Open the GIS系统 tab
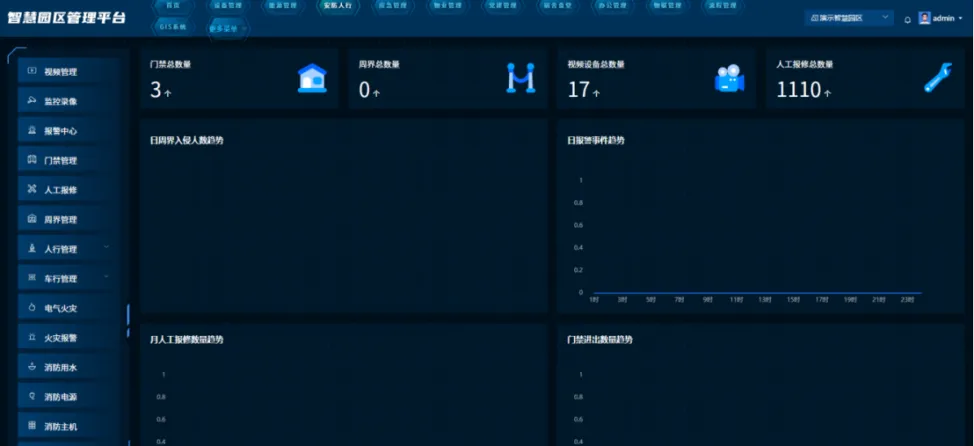974x446 pixels. [173, 27]
